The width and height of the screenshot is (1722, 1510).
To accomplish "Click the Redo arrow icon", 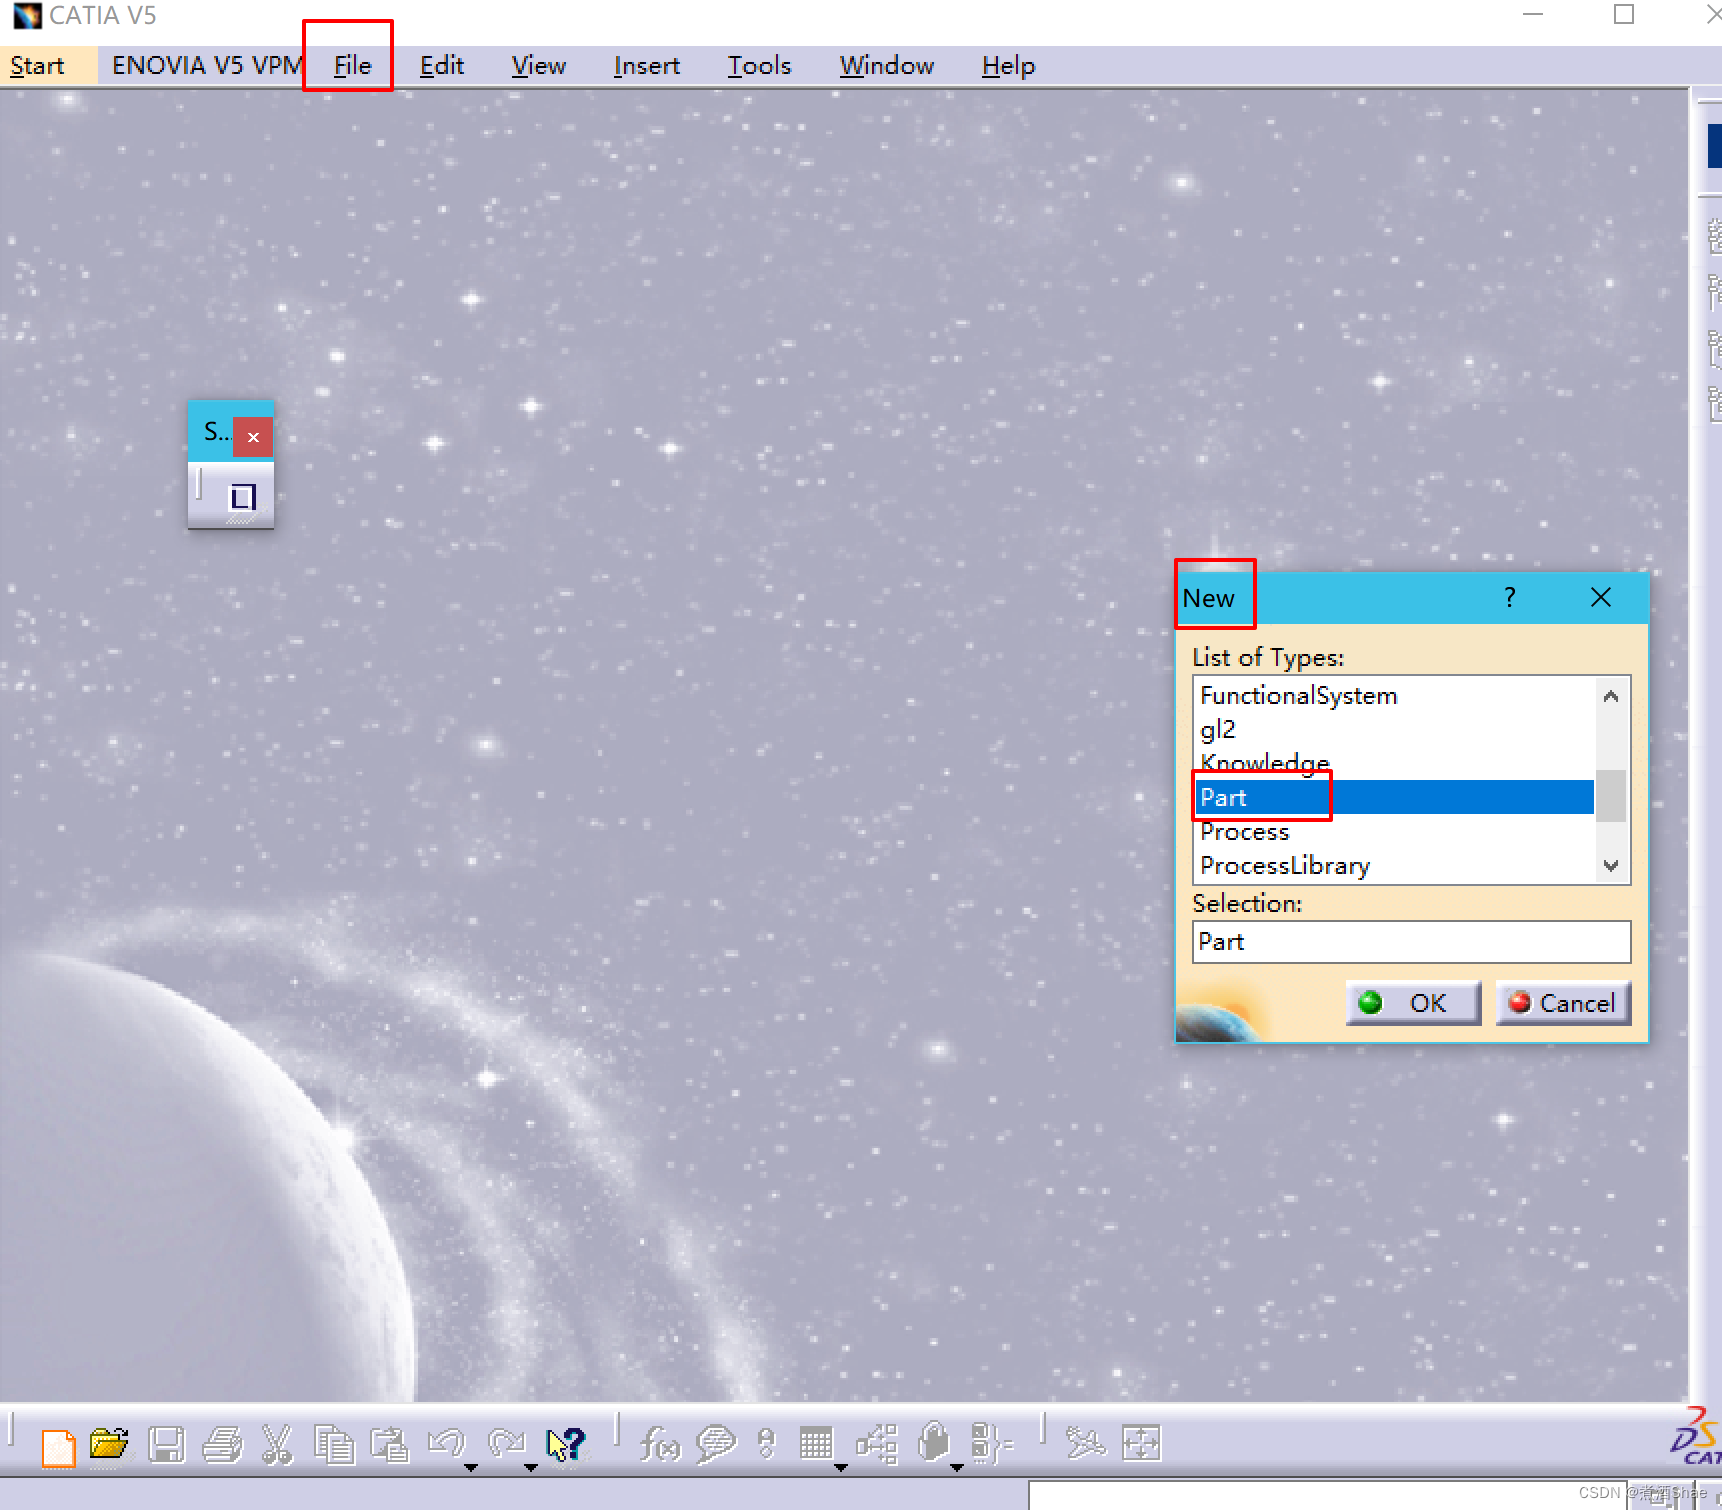I will 507,1443.
